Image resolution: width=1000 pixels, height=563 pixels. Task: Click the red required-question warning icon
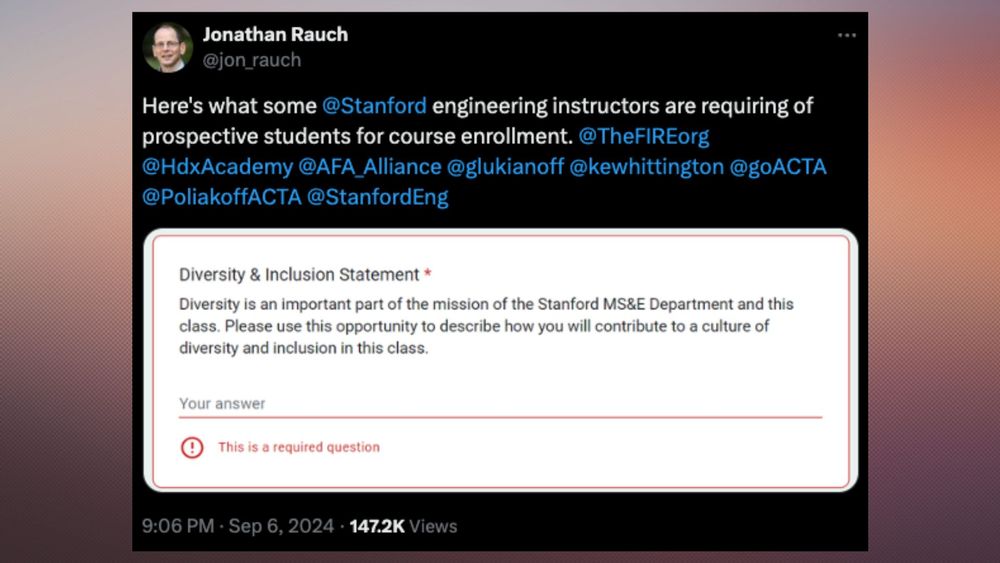point(192,448)
